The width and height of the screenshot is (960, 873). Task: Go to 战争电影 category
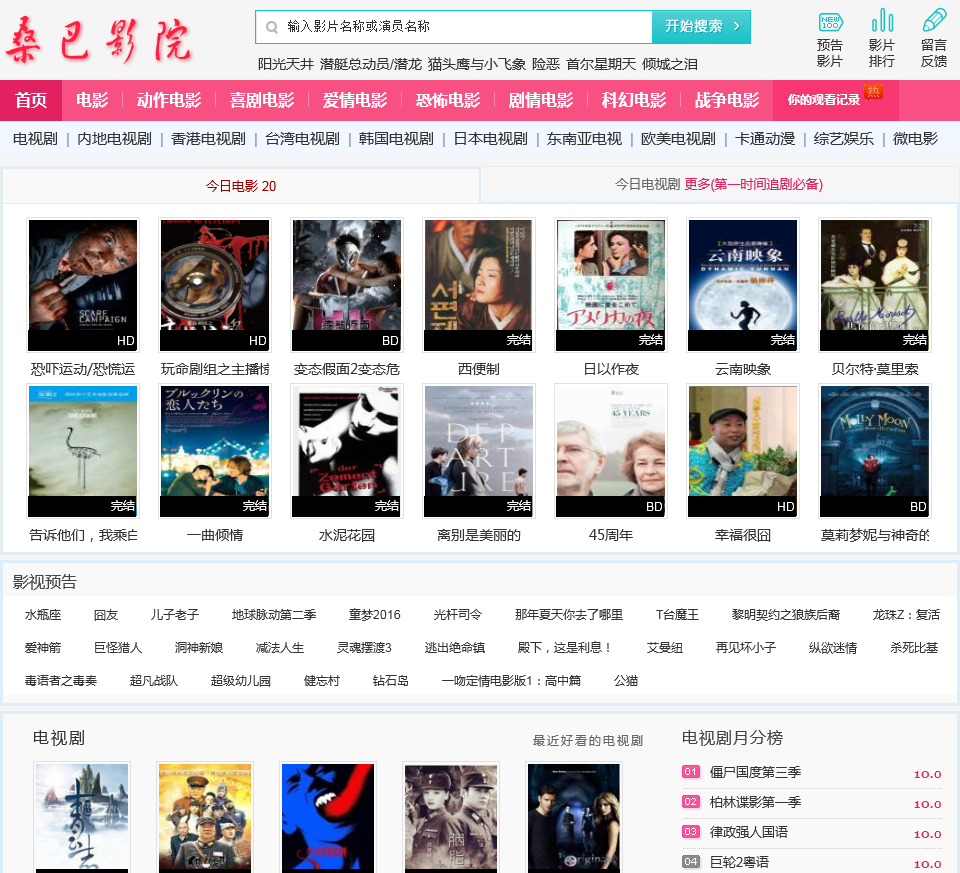[727, 100]
